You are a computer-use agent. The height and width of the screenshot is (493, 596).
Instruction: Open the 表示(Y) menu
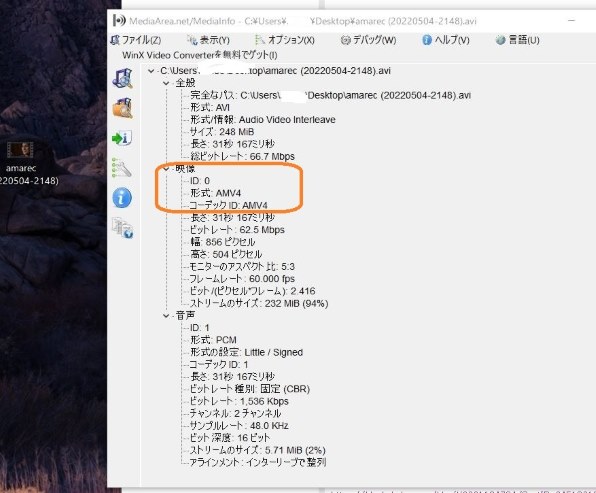[x=208, y=40]
